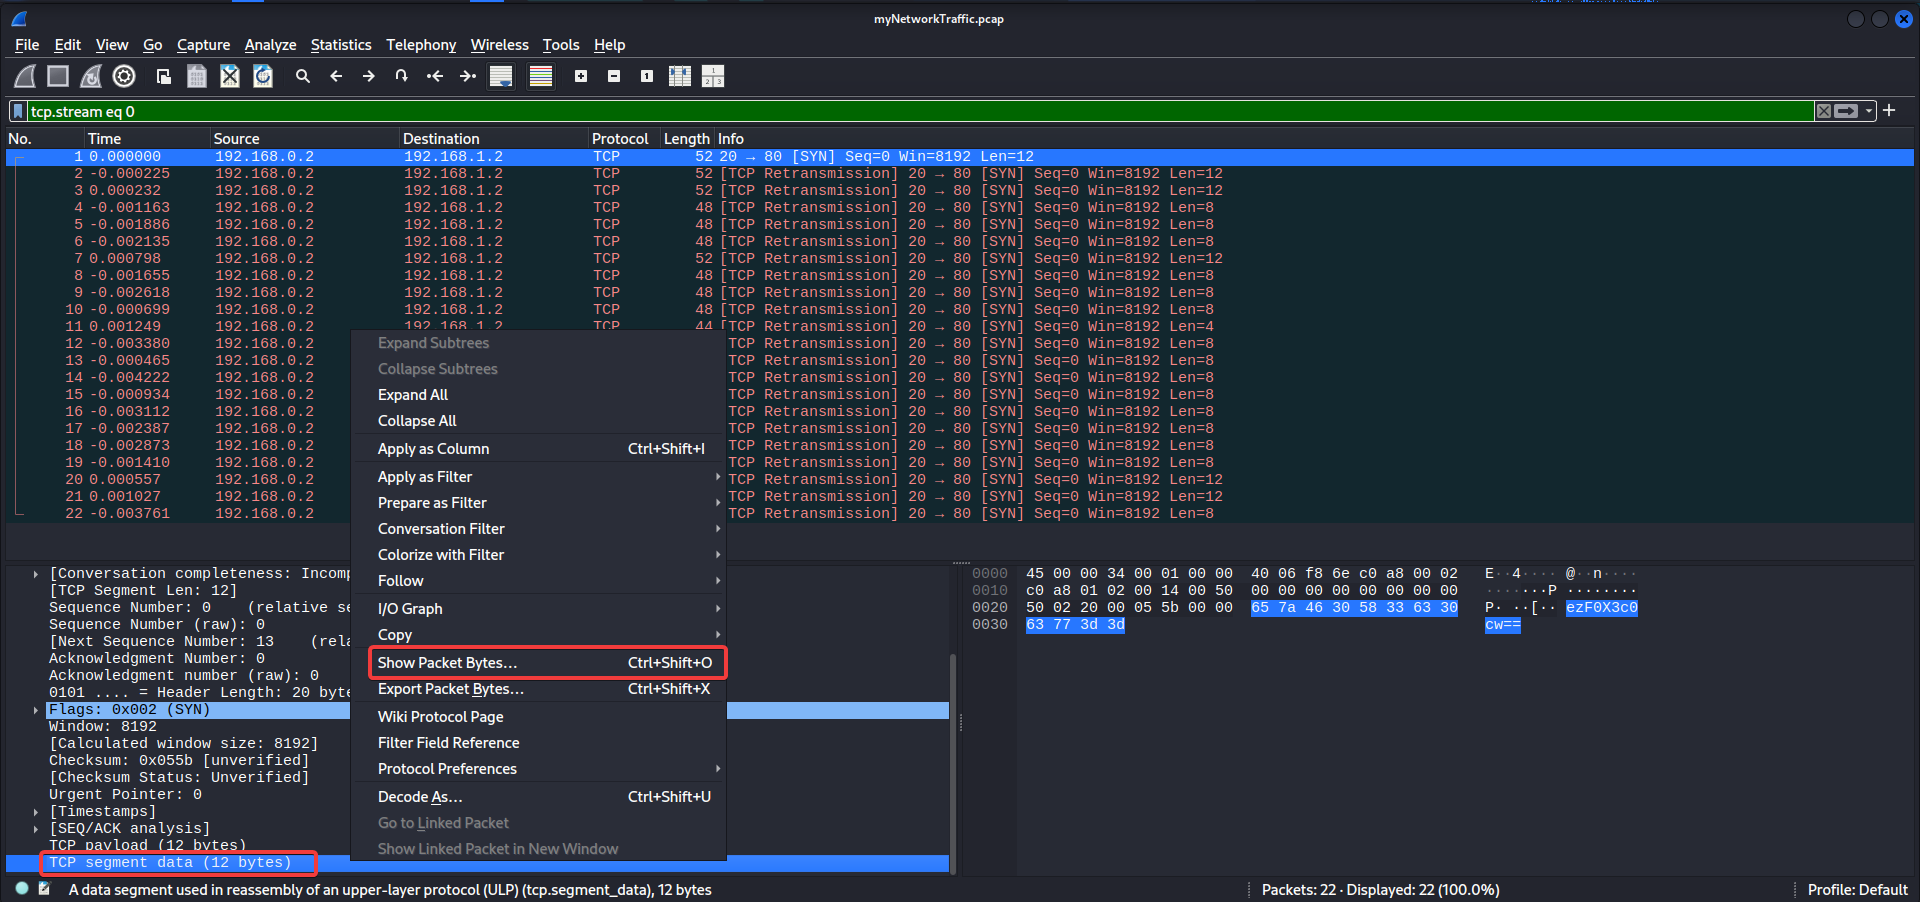
Task: Sort packets by the Time column header
Action: pos(147,139)
